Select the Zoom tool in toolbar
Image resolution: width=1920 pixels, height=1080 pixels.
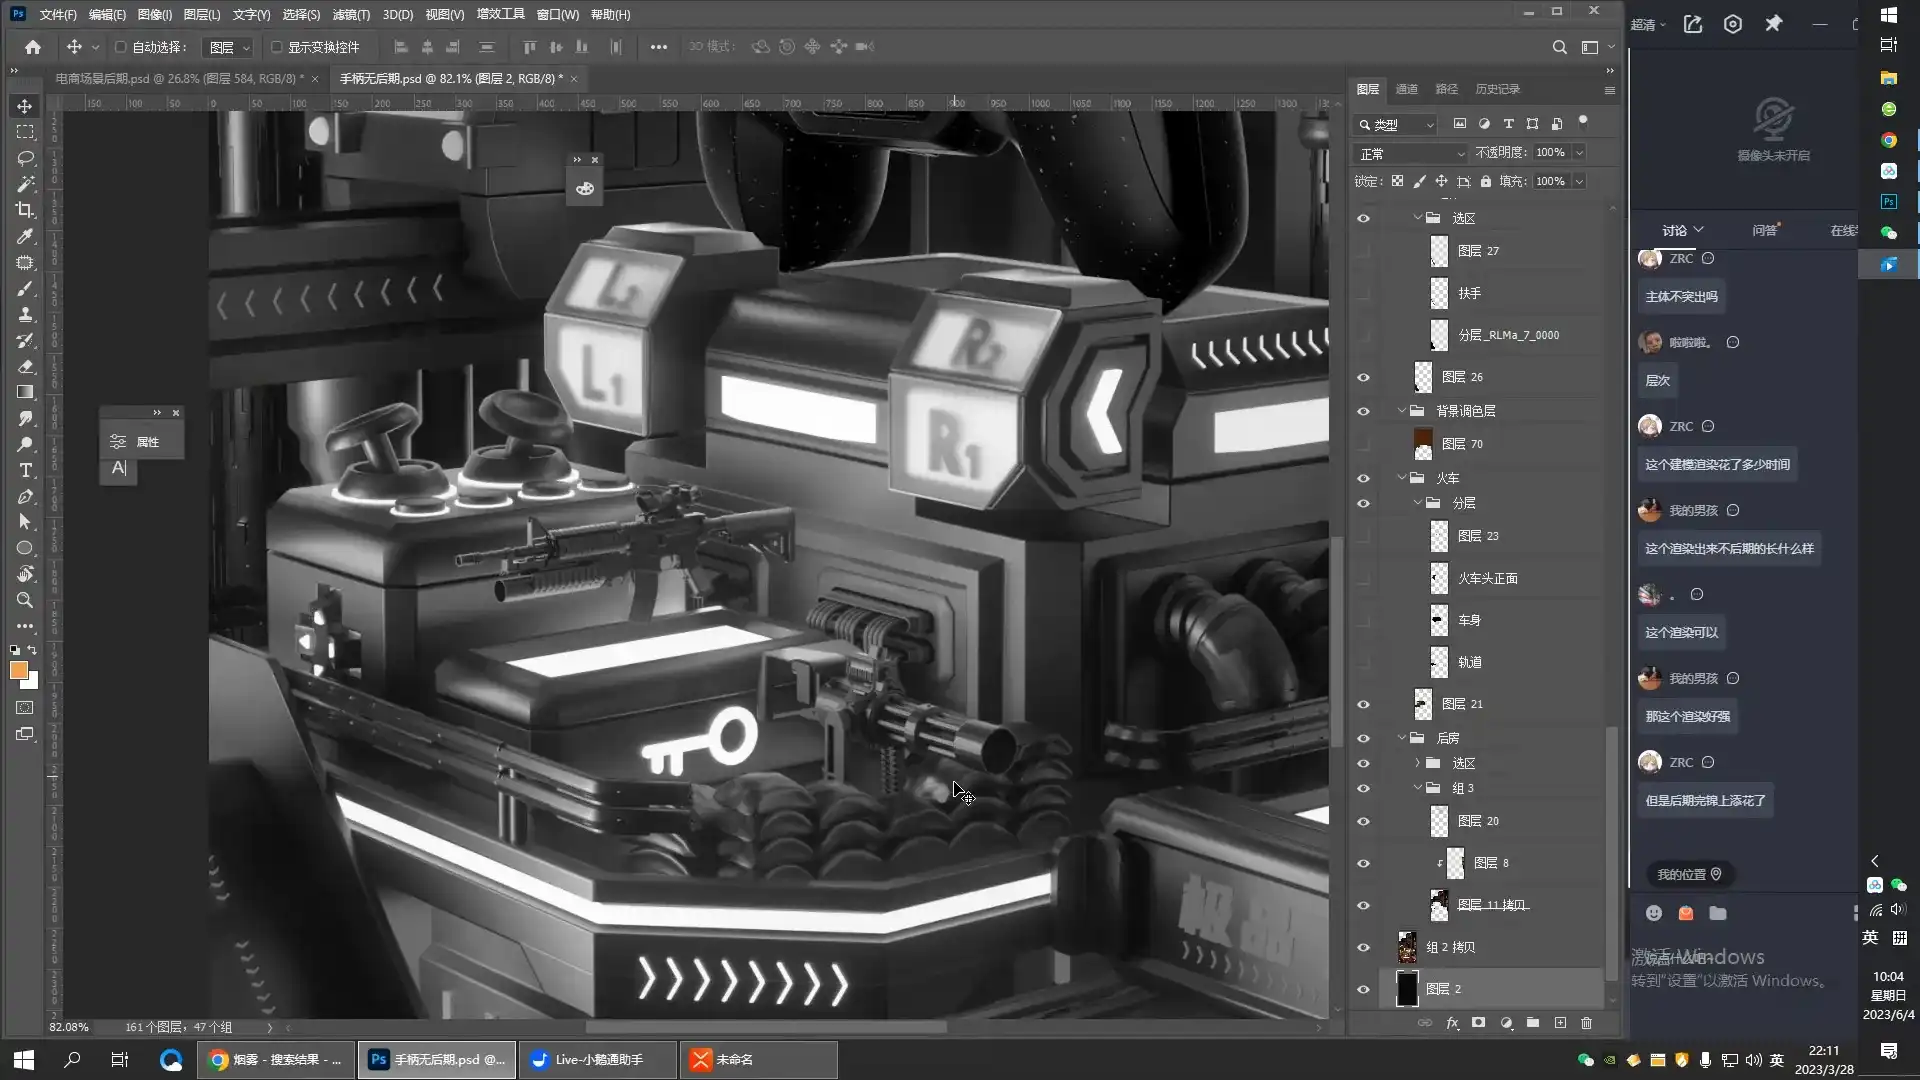coord(25,600)
